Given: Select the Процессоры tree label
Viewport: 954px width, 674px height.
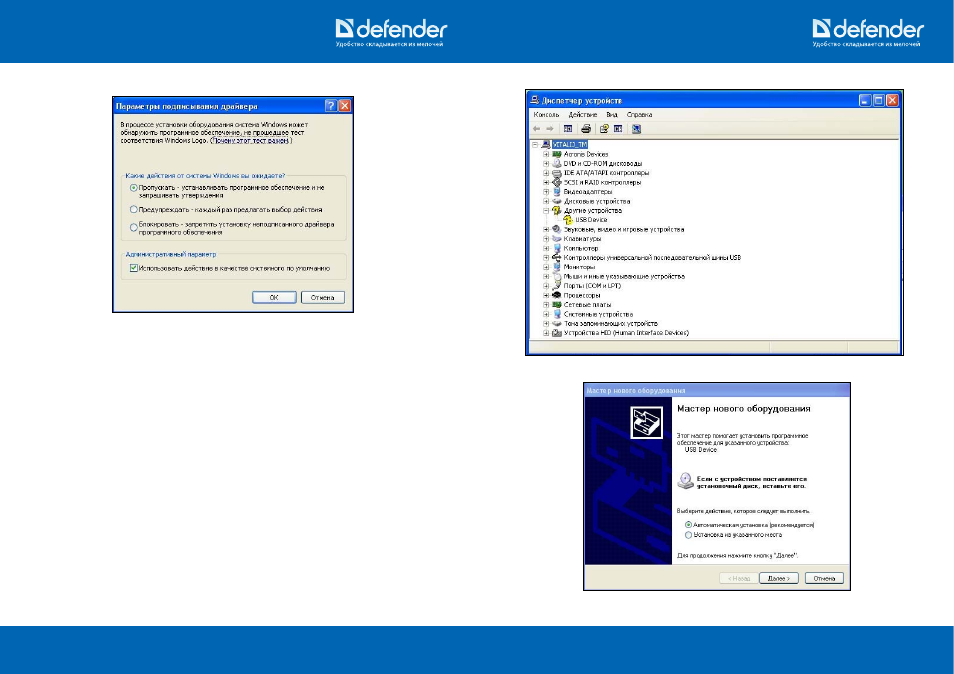Looking at the screenshot, I should [x=582, y=296].
